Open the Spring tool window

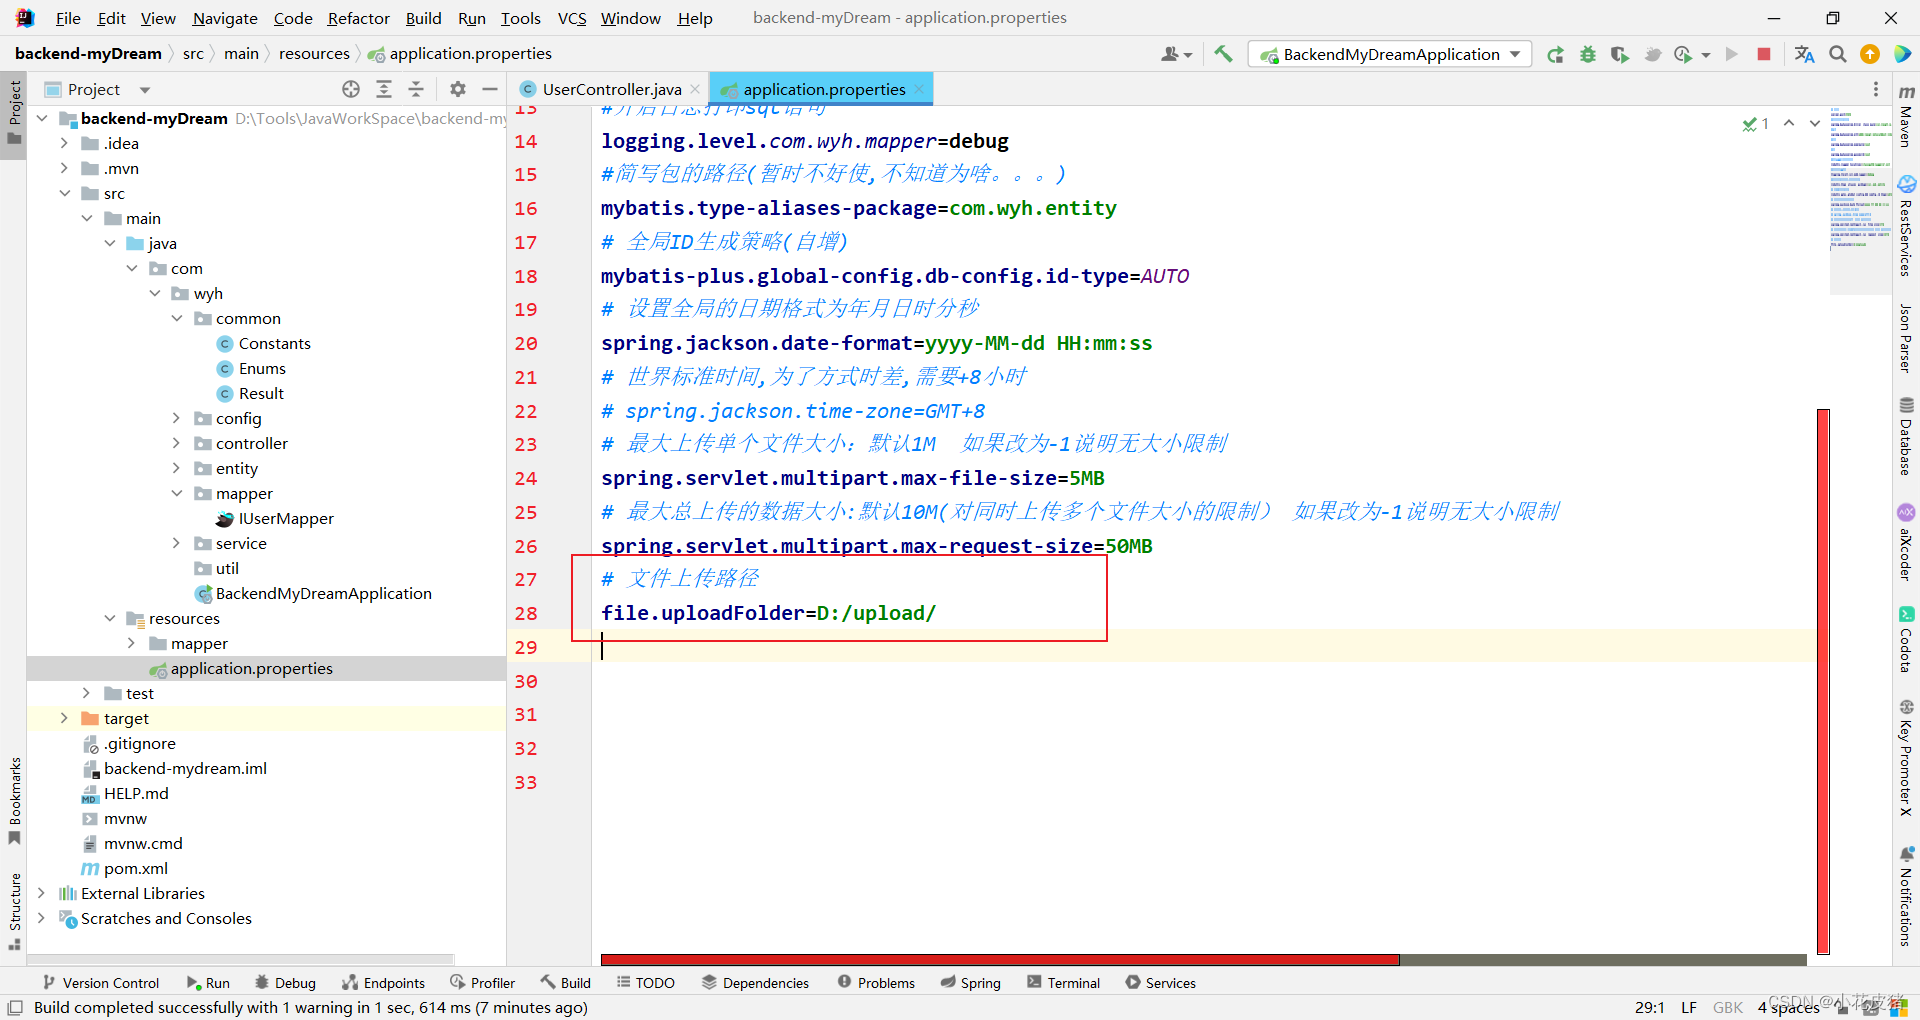point(970,983)
